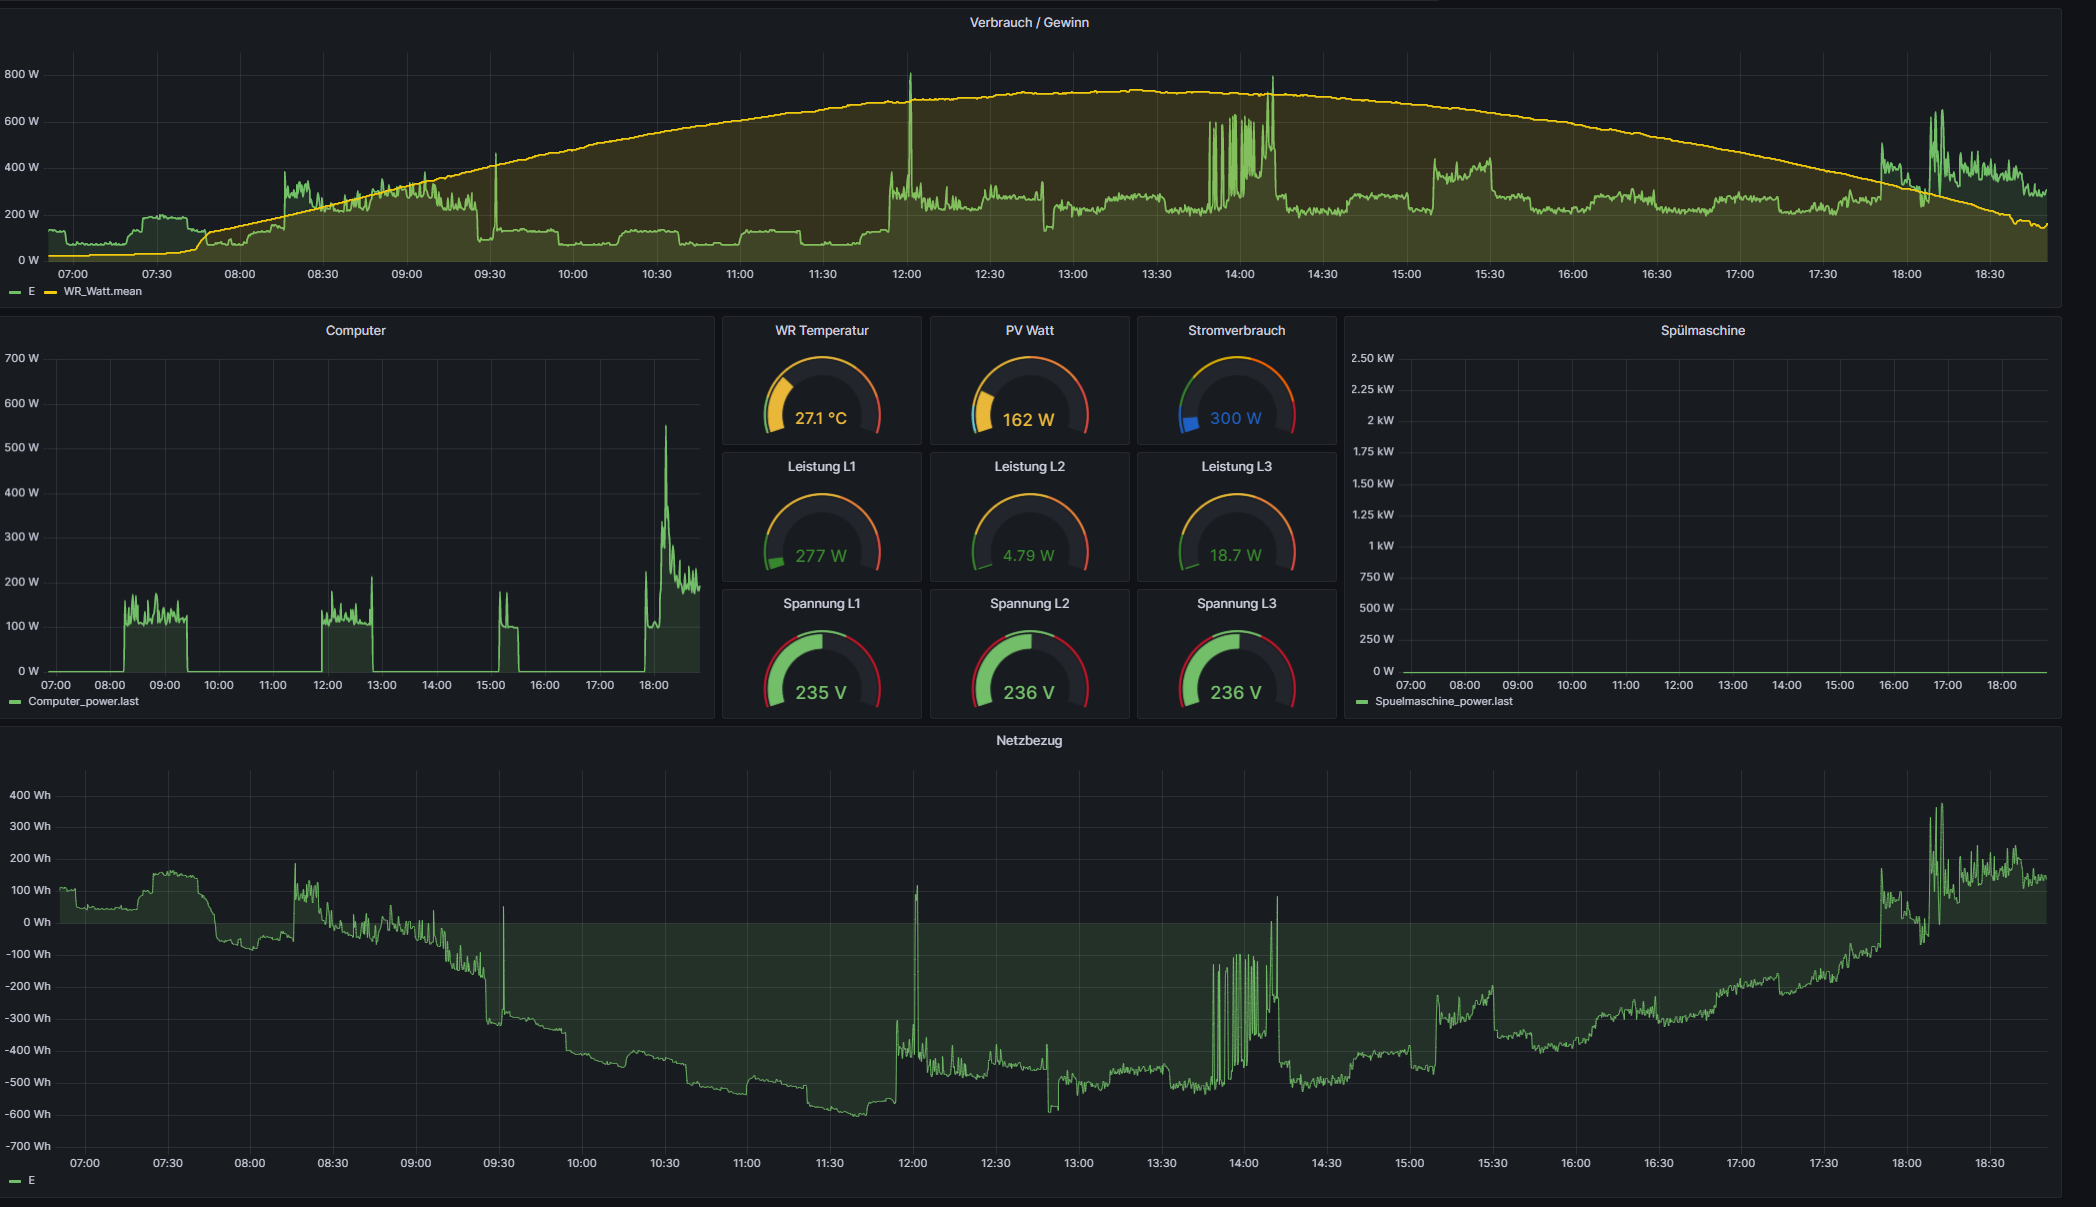Open the Spannung L2 panel title menu

1029,603
